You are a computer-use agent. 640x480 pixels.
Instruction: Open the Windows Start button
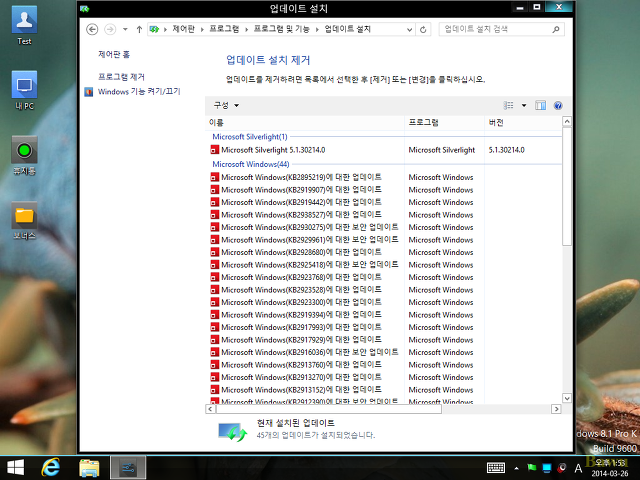pyautogui.click(x=16, y=468)
